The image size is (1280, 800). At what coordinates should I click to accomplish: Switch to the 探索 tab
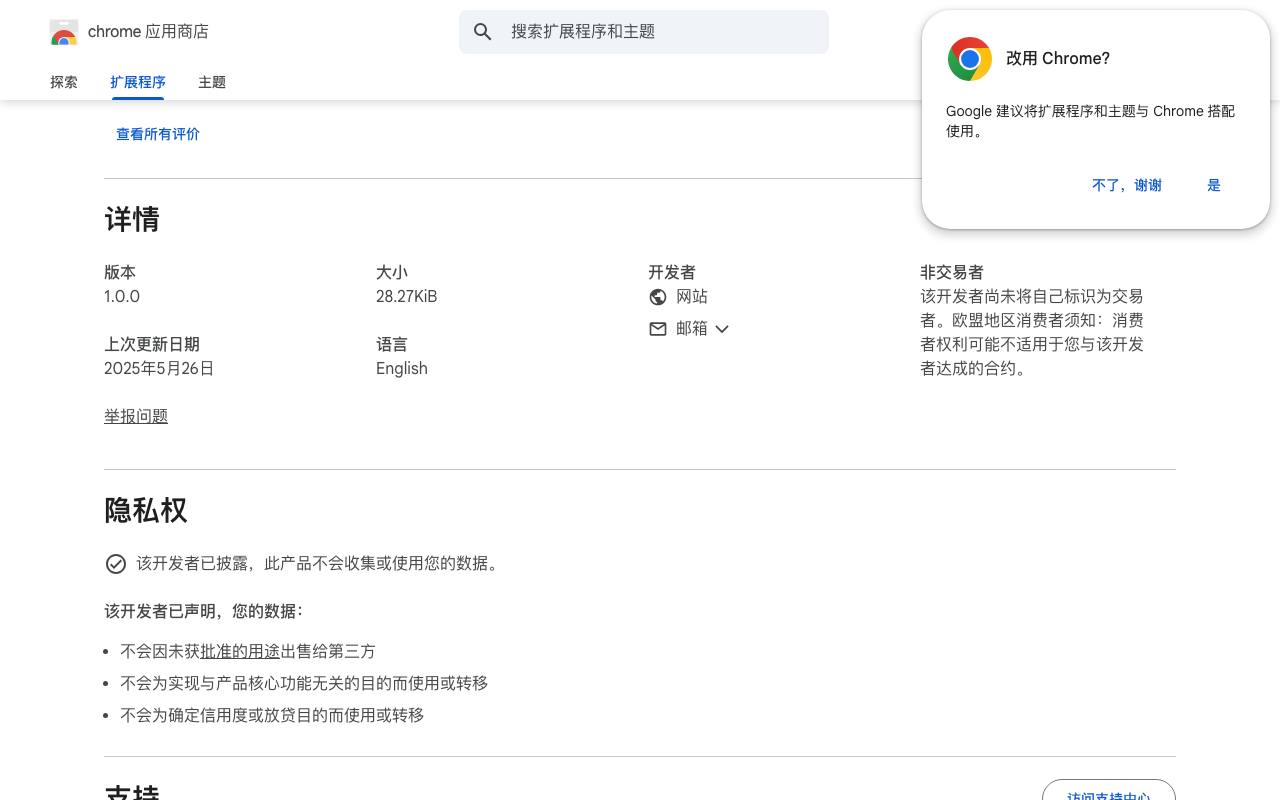(x=64, y=82)
